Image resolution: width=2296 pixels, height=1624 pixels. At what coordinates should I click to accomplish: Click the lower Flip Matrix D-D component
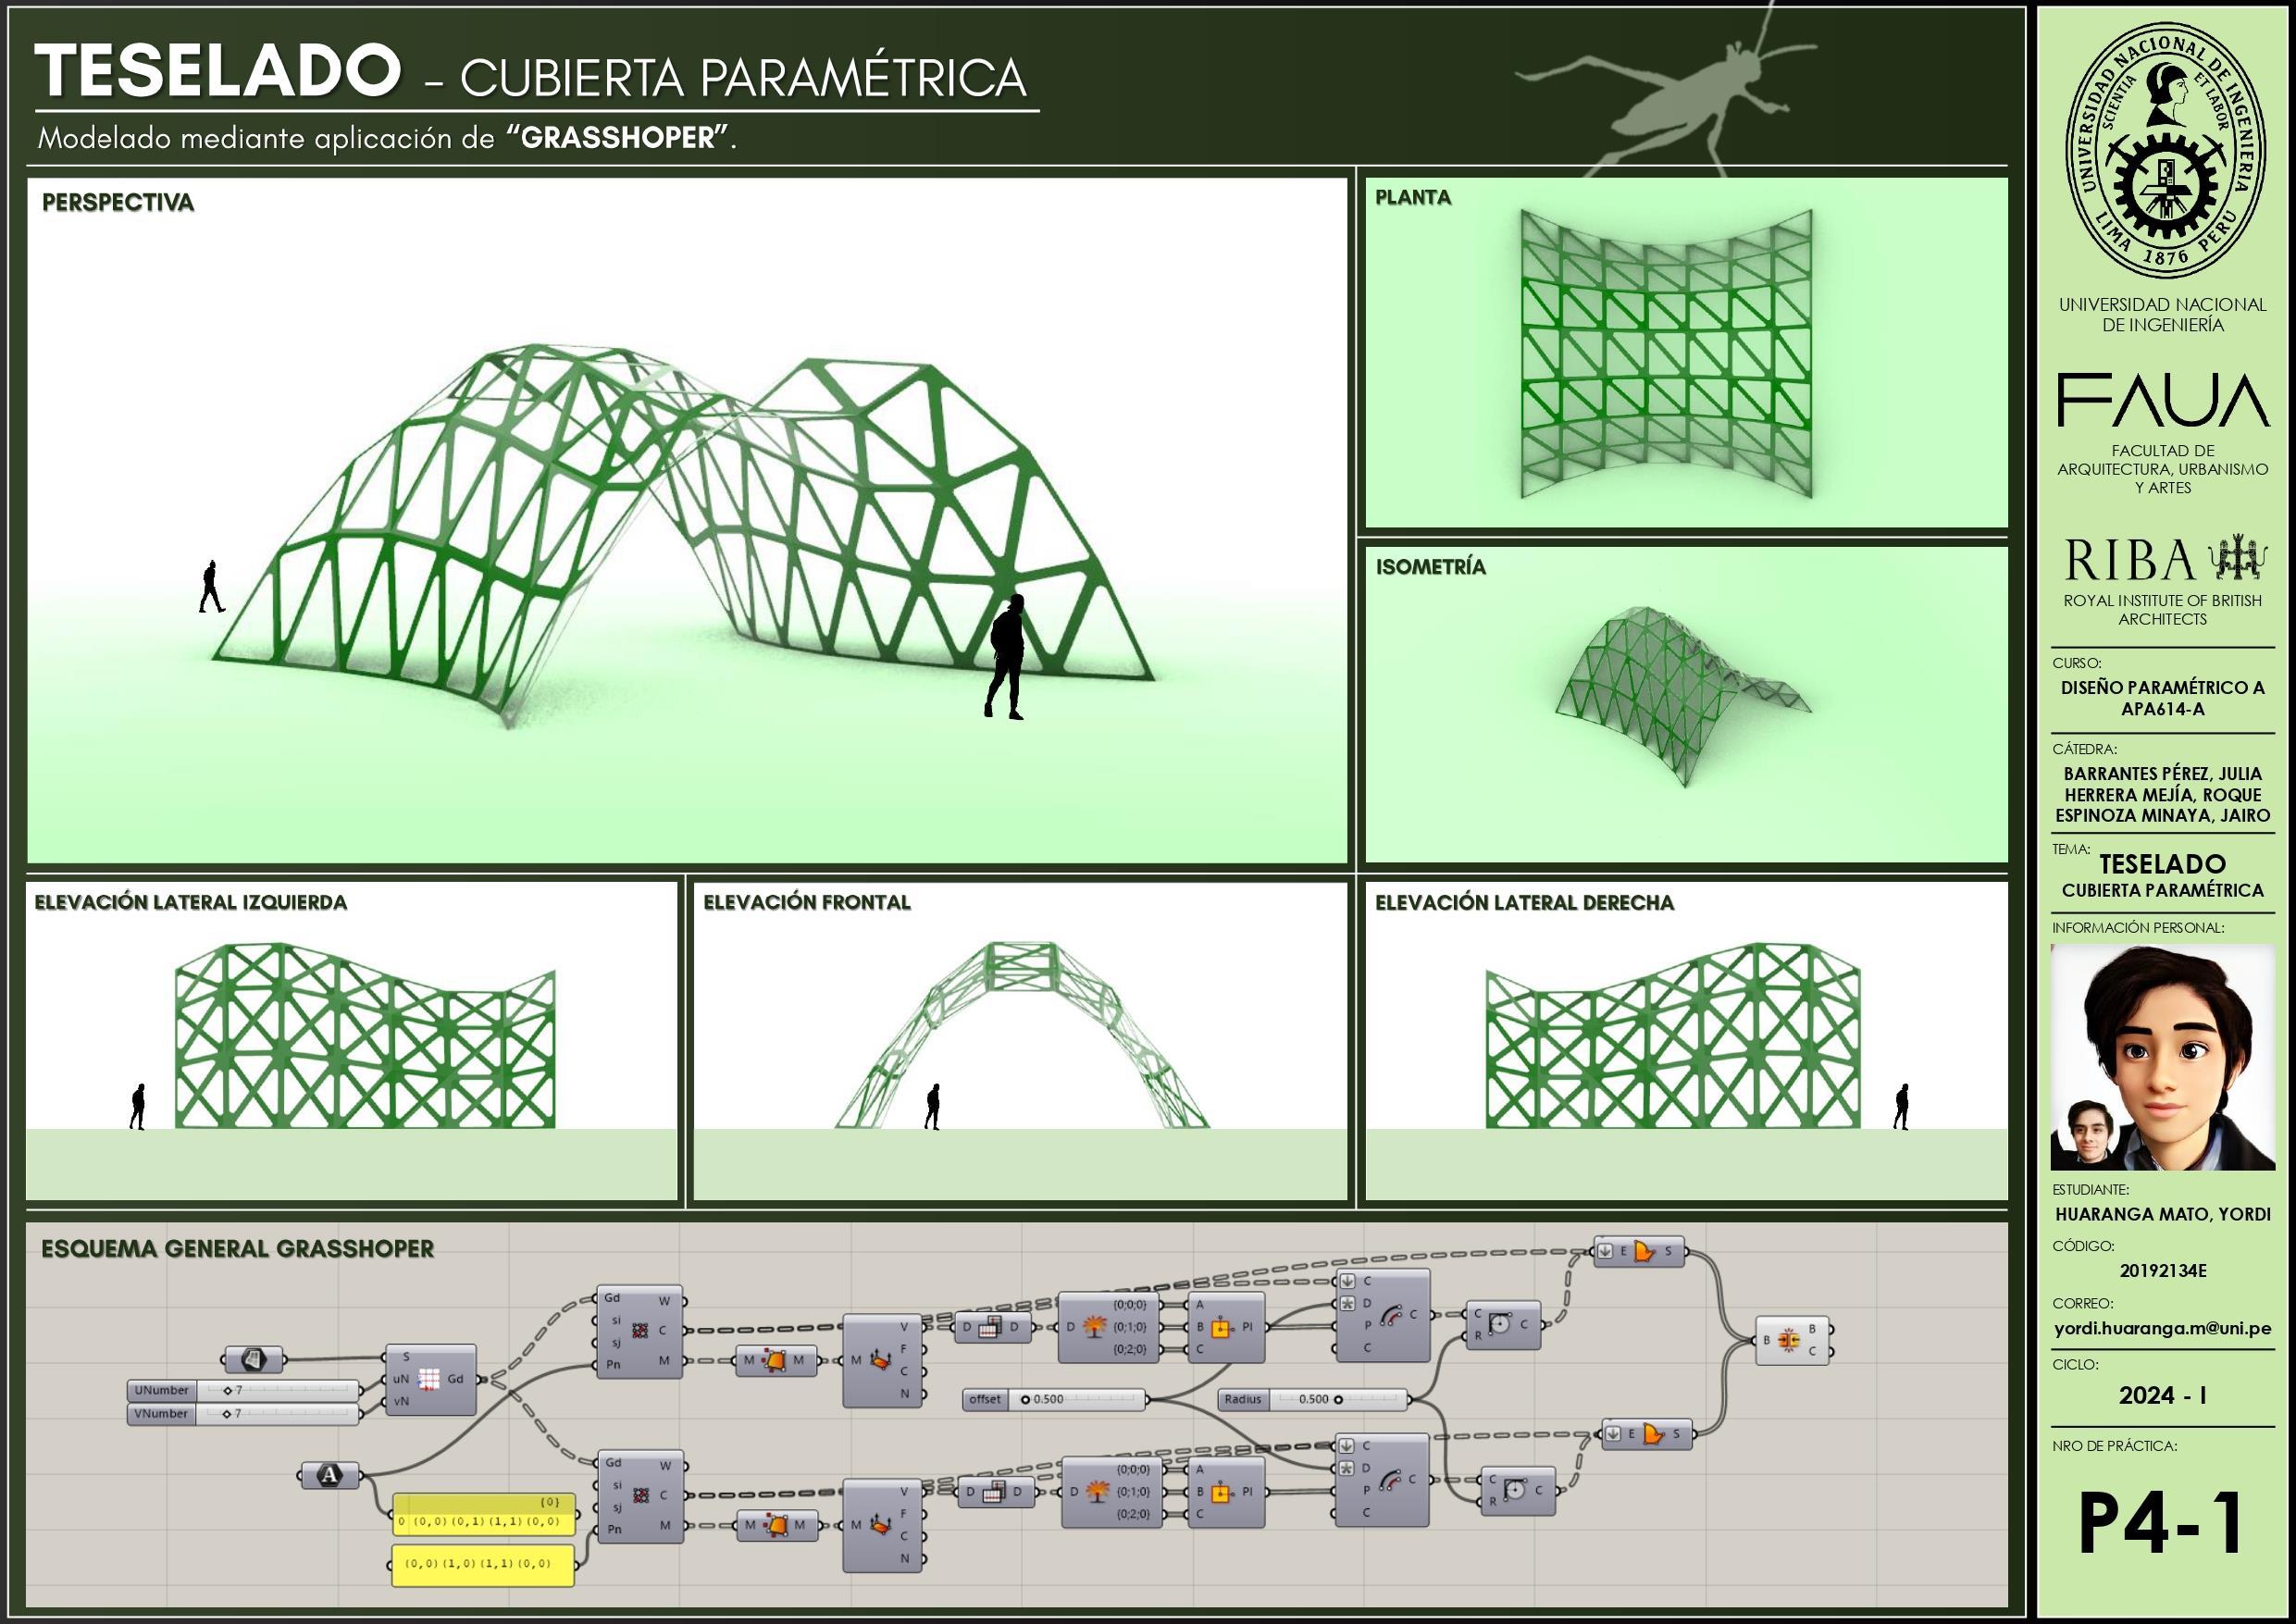tap(994, 1492)
